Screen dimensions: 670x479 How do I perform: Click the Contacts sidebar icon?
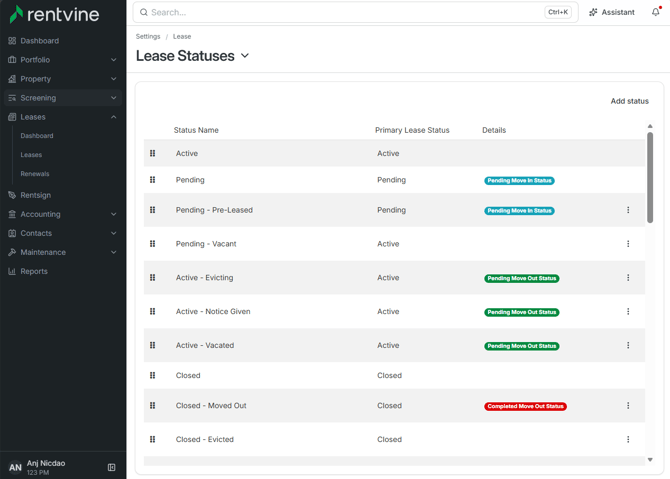tap(12, 233)
